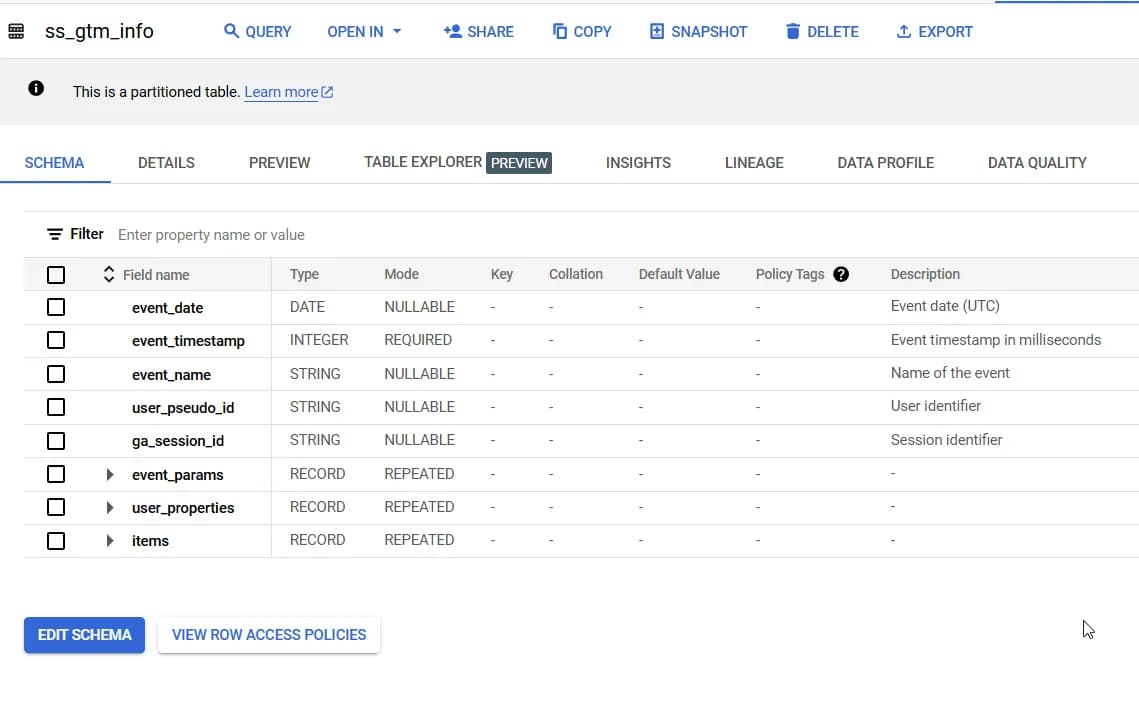Screen dimensions: 1139x707
Task: Open the DATA PROFILE tab
Action: [x=885, y=163]
